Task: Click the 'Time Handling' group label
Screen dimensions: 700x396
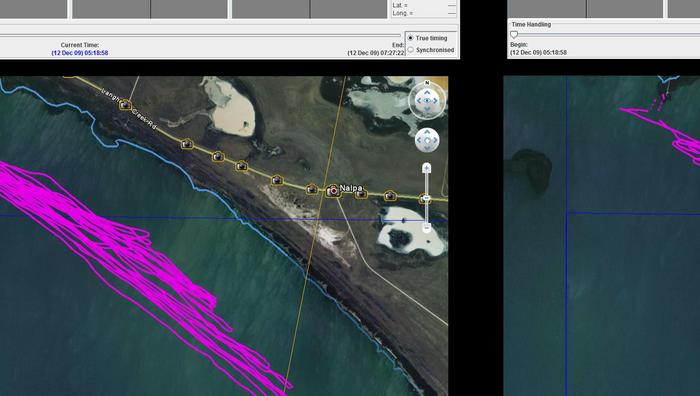Action: pyautogui.click(x=531, y=25)
